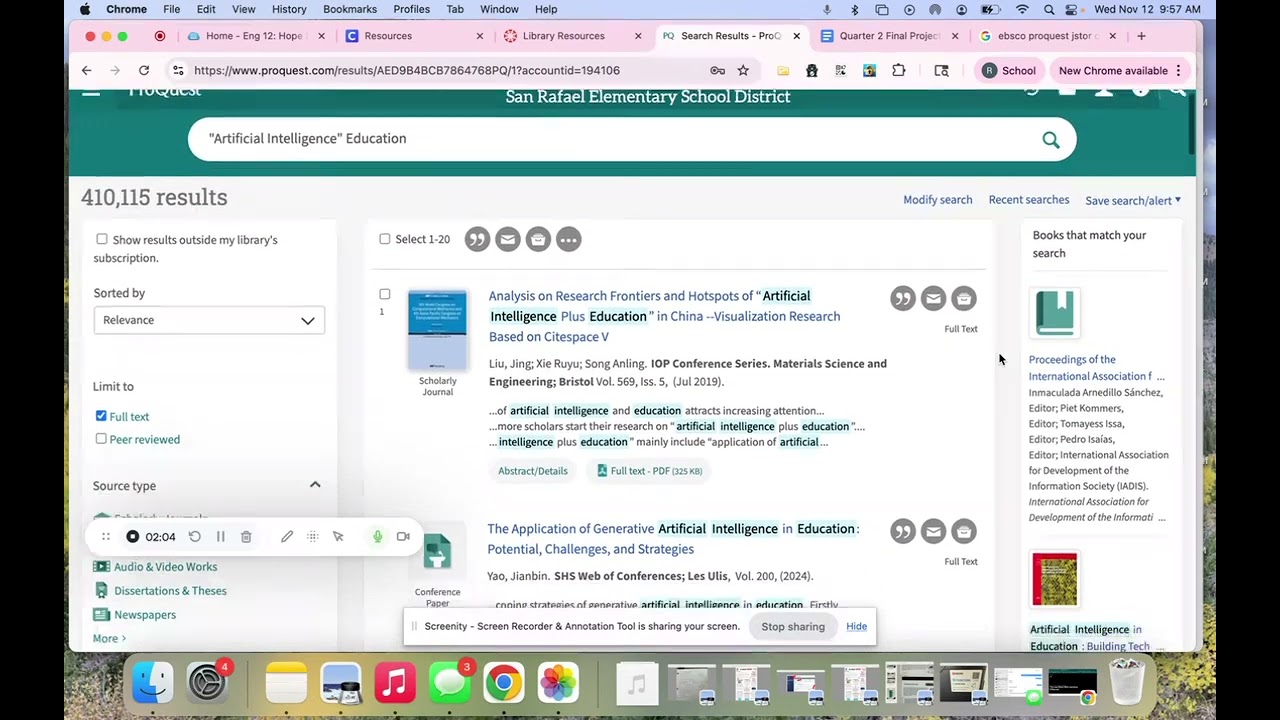Viewport: 1280px width, 720px height.
Task: Open Abstract/Details for first result
Action: [x=533, y=471]
